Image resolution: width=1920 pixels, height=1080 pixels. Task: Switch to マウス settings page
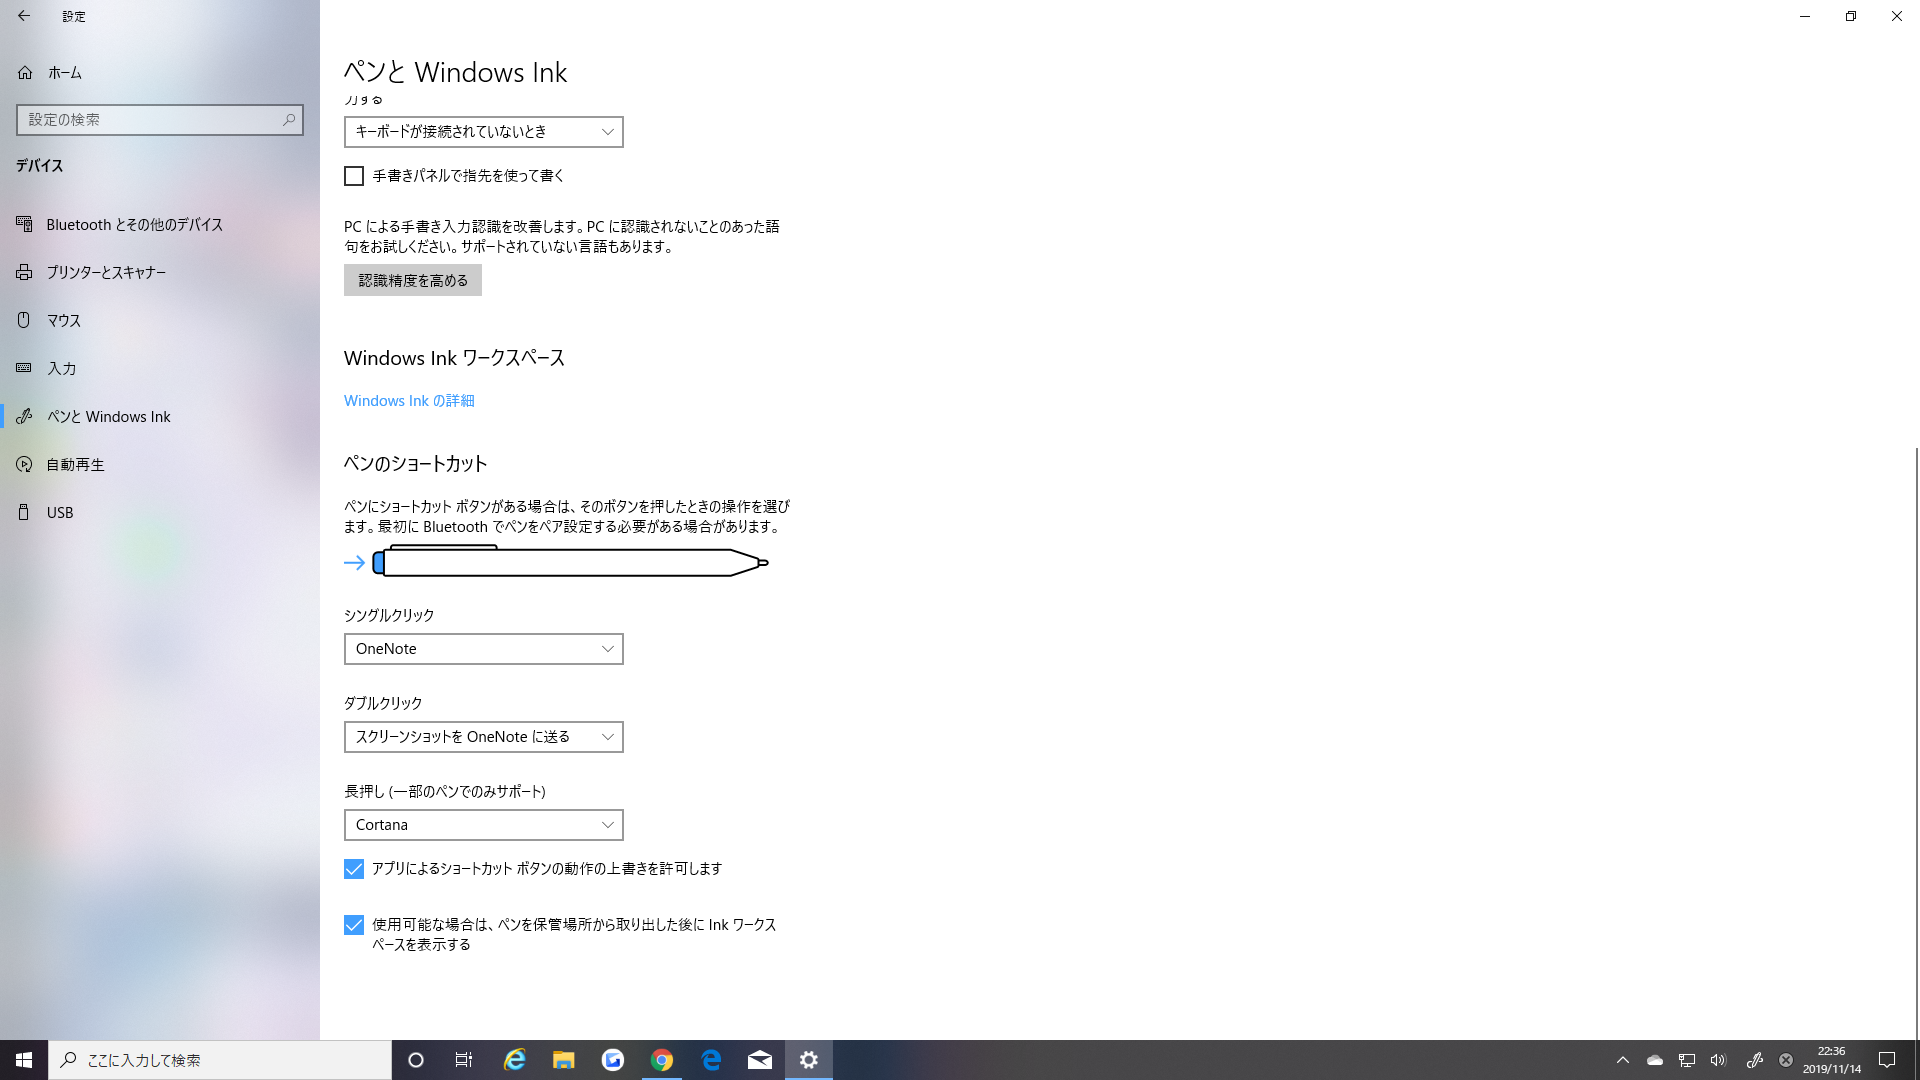tap(64, 321)
